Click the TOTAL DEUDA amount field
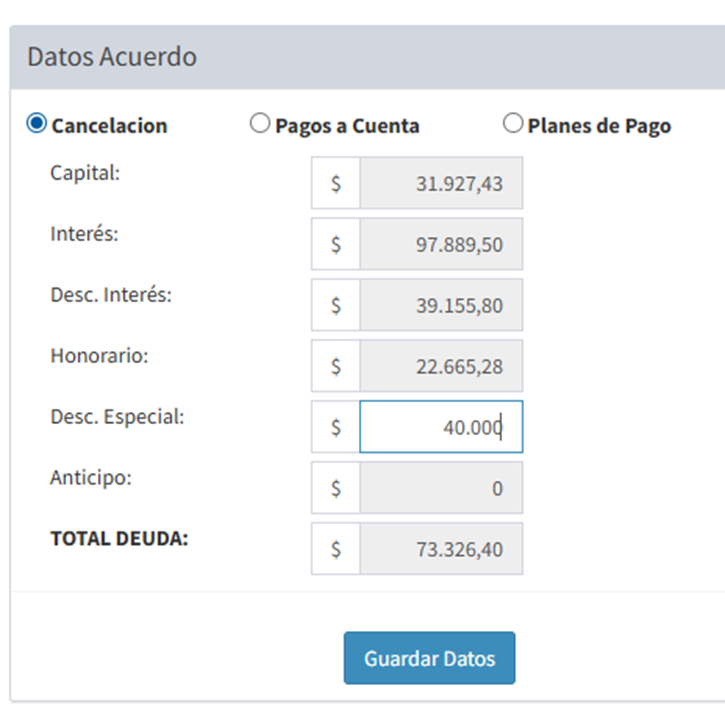 pyautogui.click(x=440, y=549)
